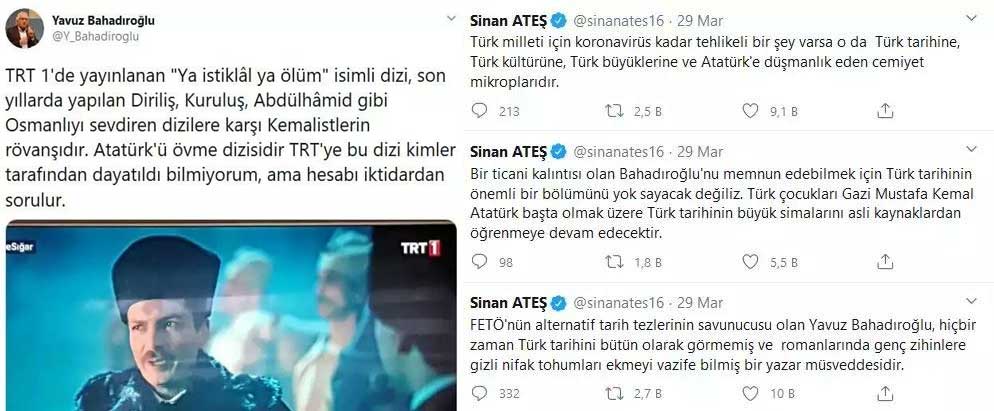Retweet the tweet showing 2,7 B retweets

tap(614, 393)
